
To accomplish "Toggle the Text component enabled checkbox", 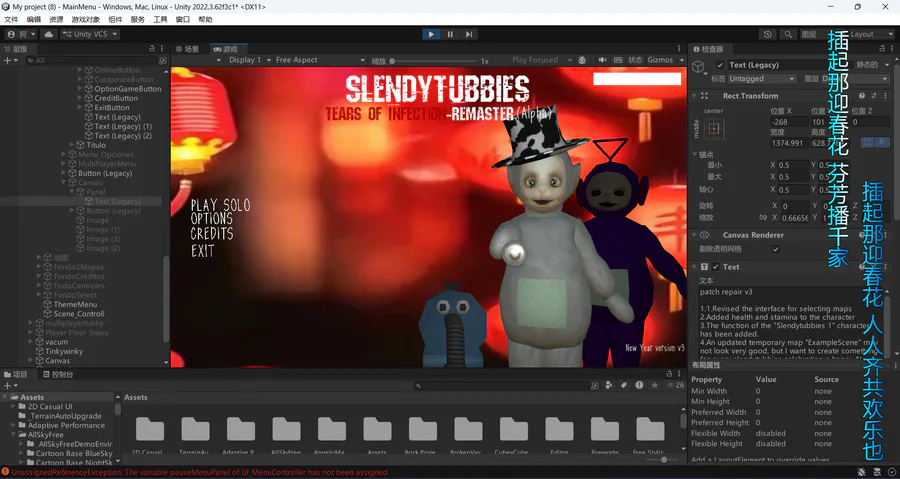I will tap(716, 267).
